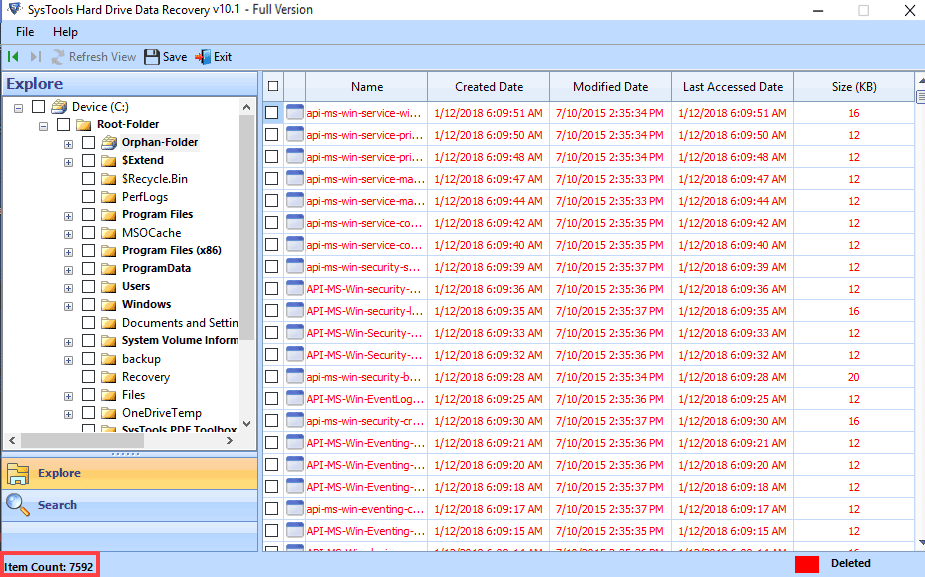The image size is (925, 577).
Task: Switch to the Explore pane tab
Action: pos(130,473)
